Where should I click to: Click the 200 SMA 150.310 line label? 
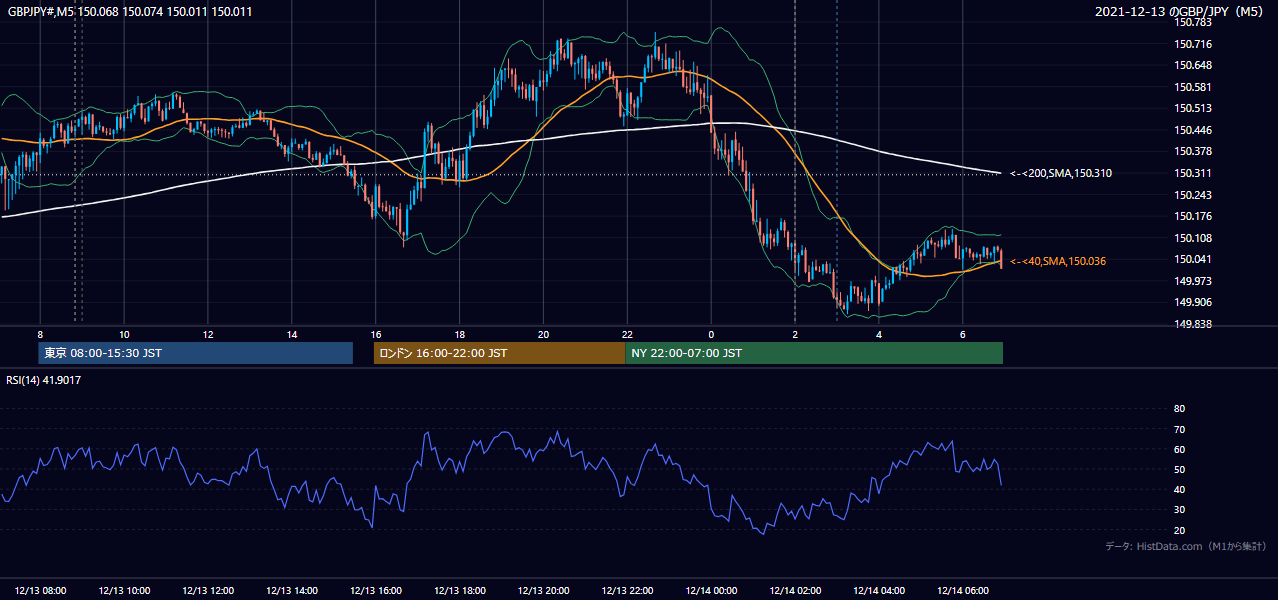(x=1061, y=173)
